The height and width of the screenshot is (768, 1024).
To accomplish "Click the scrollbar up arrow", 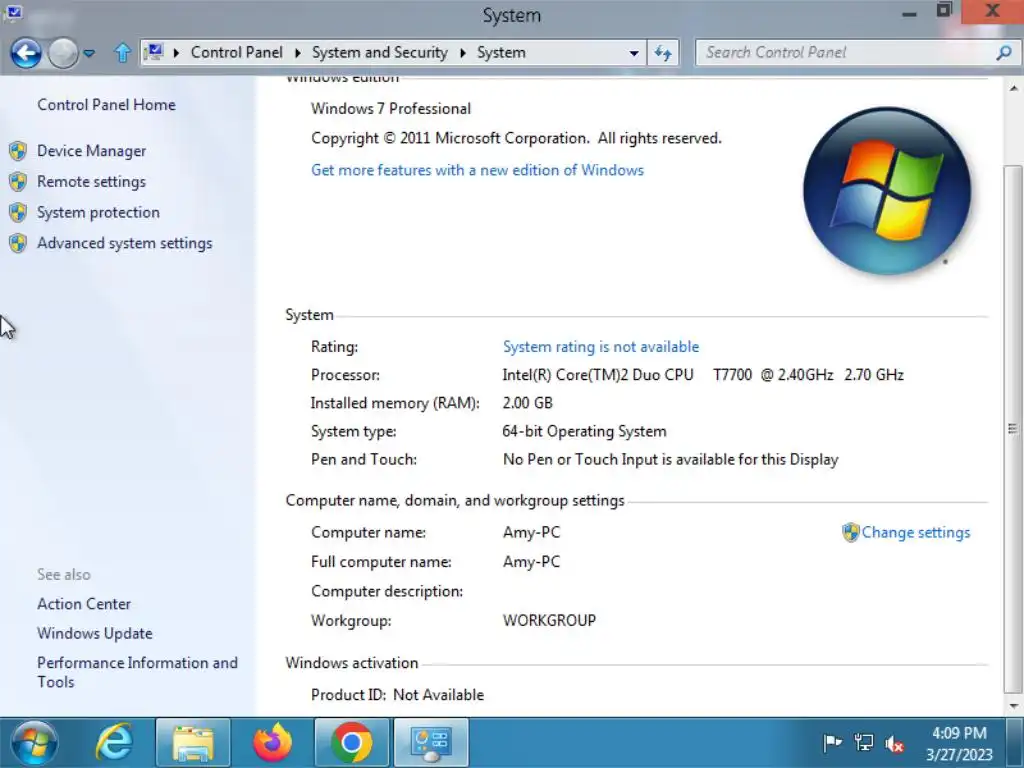I will (1014, 88).
